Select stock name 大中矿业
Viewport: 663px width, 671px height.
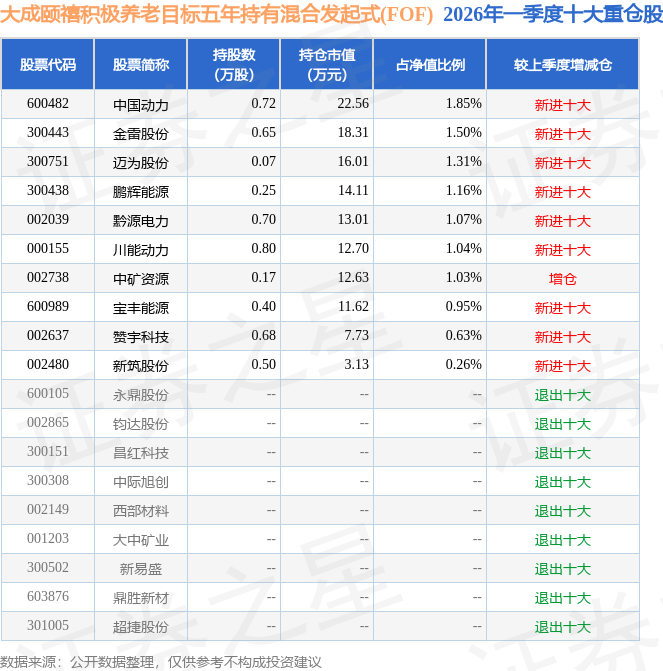pyautogui.click(x=140, y=540)
